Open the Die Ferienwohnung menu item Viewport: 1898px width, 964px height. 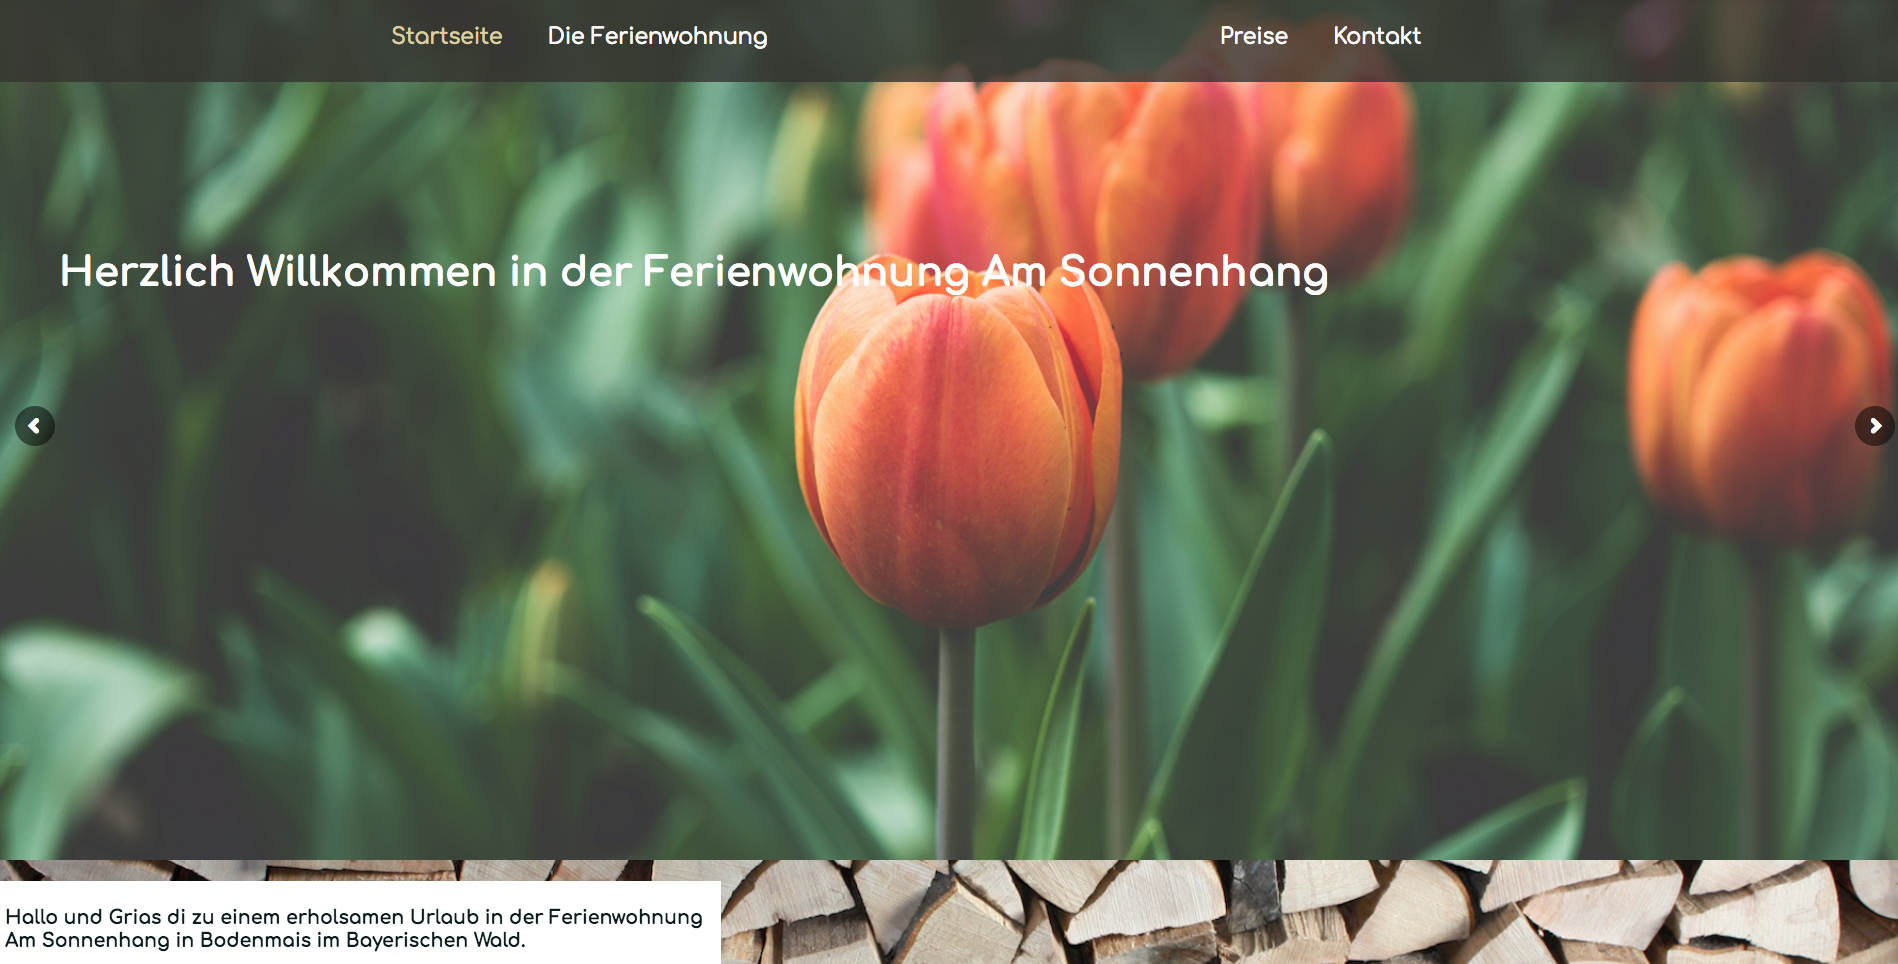[x=658, y=36]
